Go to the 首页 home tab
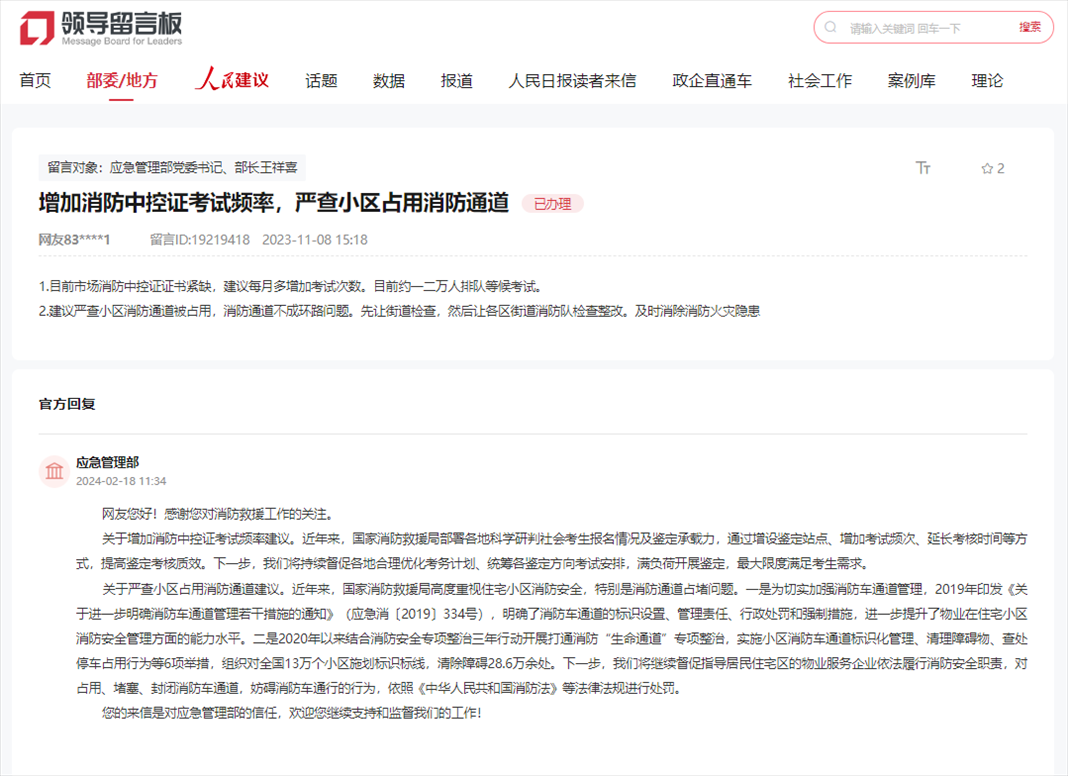This screenshot has height=776, width=1068. click(35, 81)
